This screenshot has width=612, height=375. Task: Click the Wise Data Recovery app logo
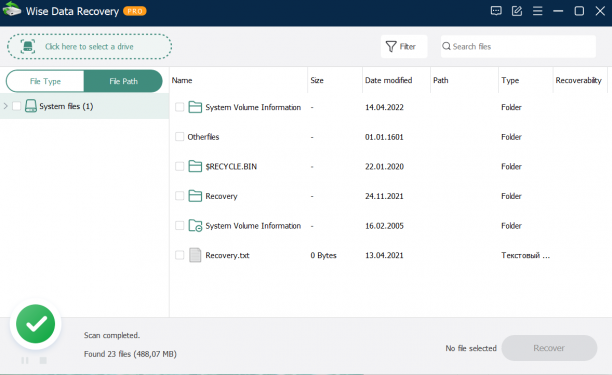click(x=12, y=9)
